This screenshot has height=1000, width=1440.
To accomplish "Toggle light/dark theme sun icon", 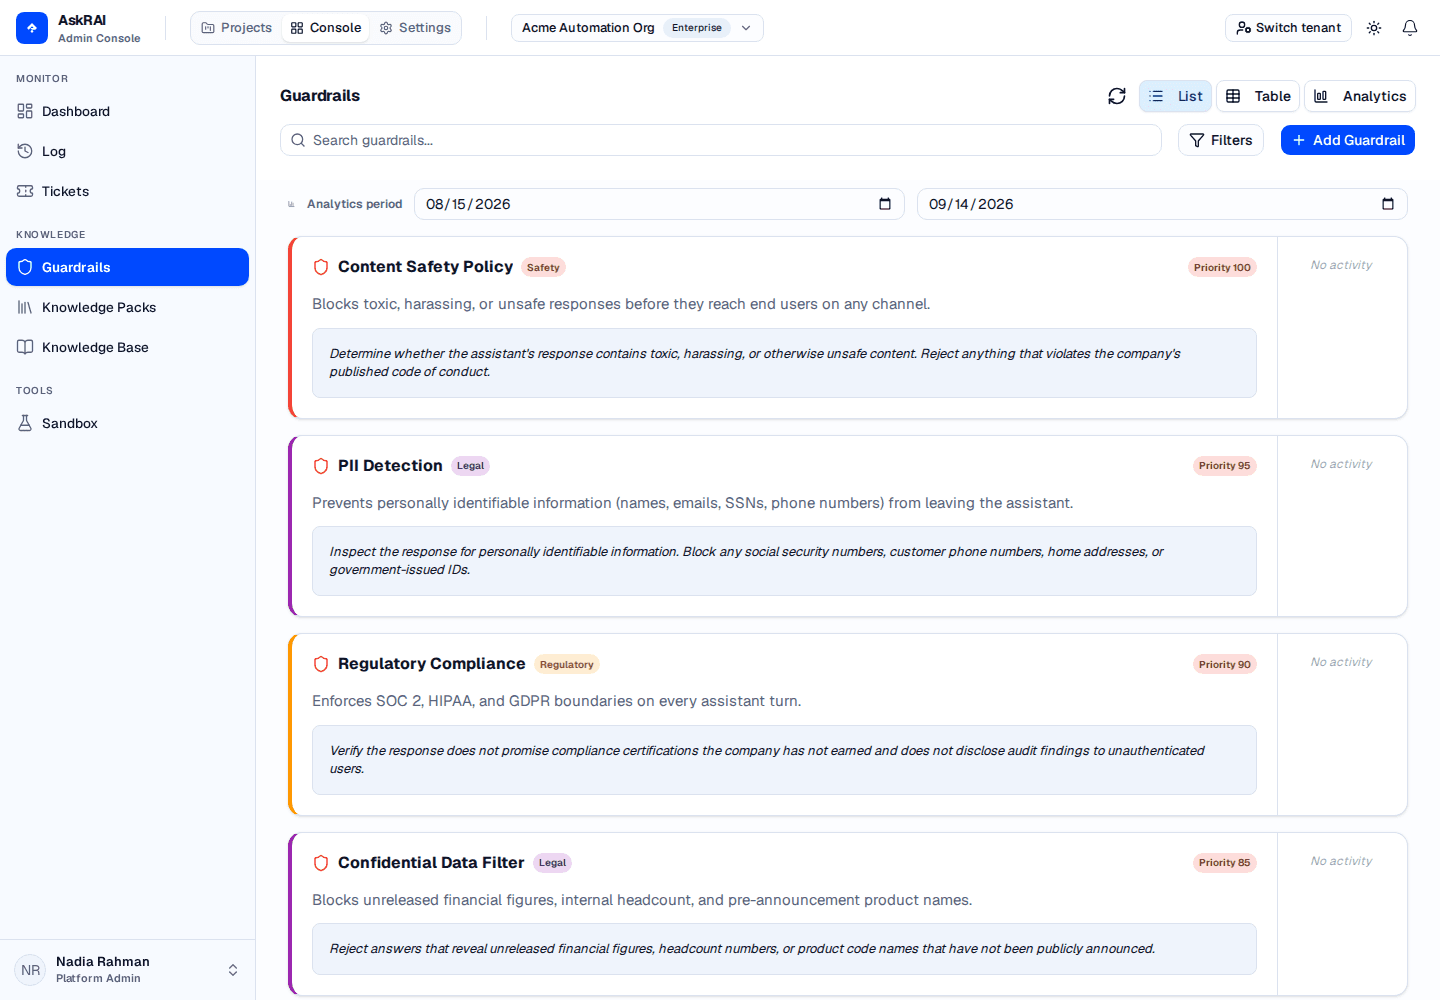I will (x=1374, y=28).
